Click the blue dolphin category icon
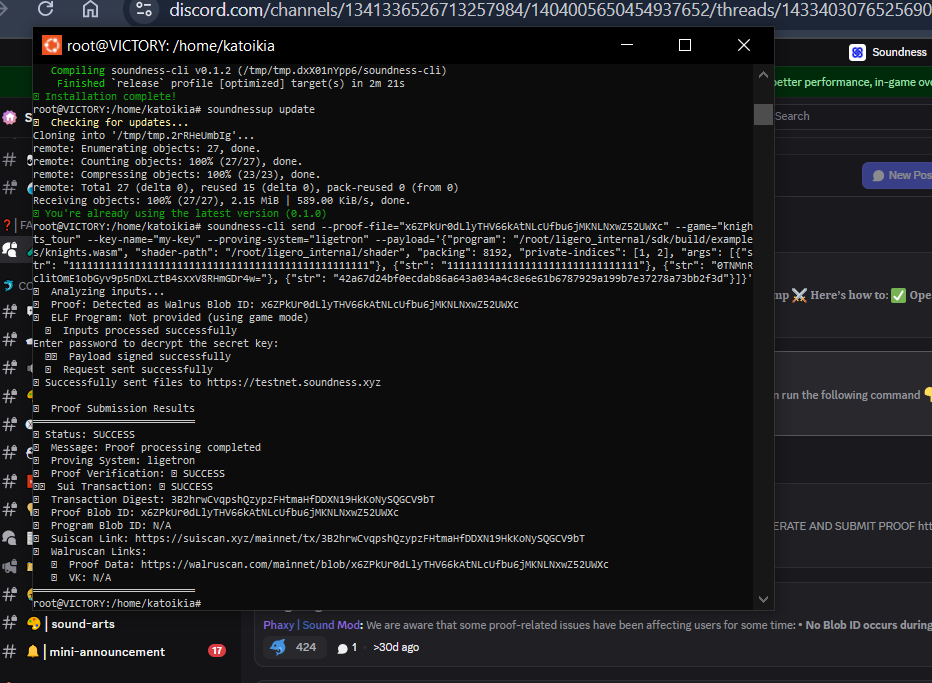Screen dimensions: 932x683 8,286
